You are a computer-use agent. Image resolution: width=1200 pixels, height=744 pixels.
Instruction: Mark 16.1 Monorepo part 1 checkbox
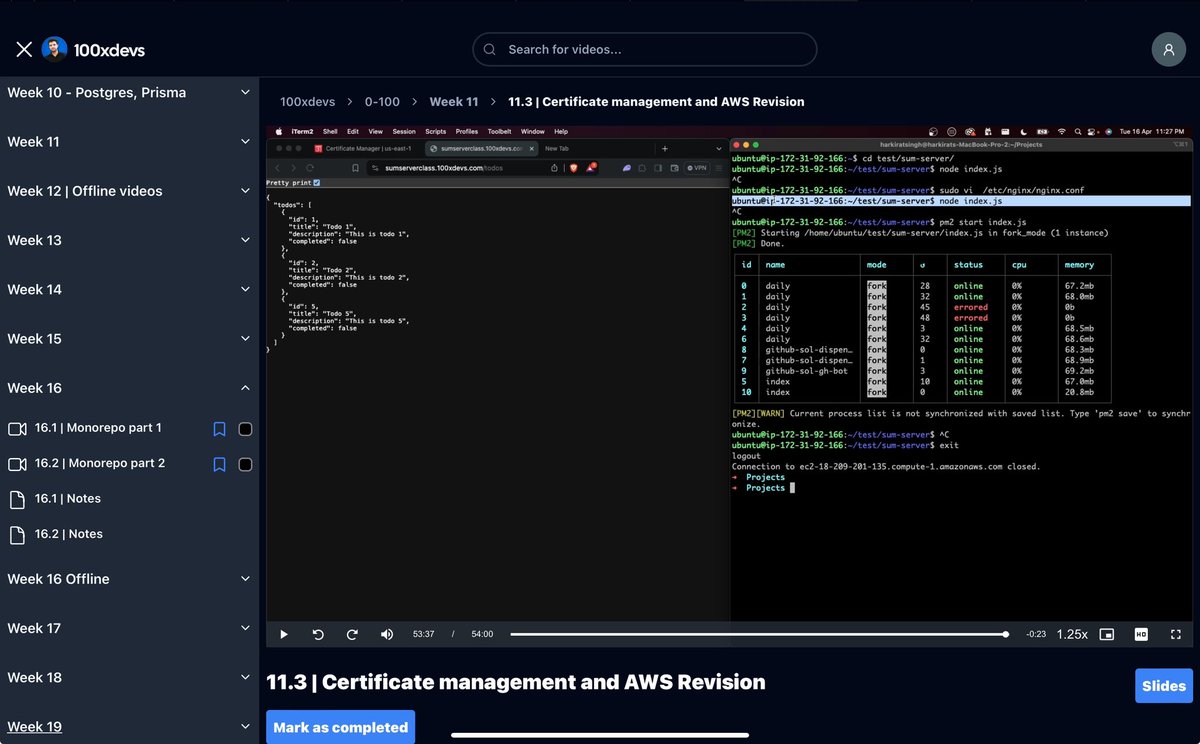click(245, 429)
